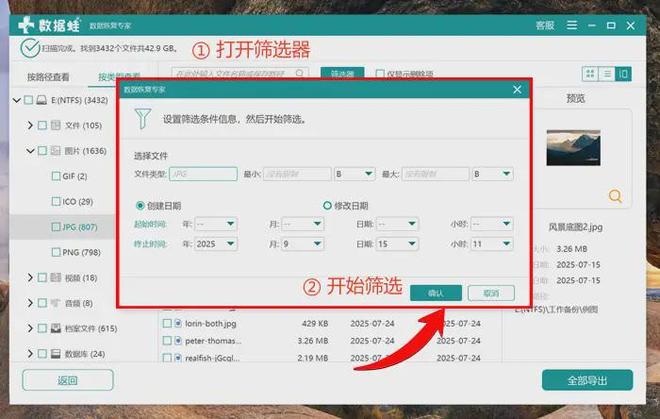
Task: Switch to grid thumbnail view
Action: tap(590, 74)
